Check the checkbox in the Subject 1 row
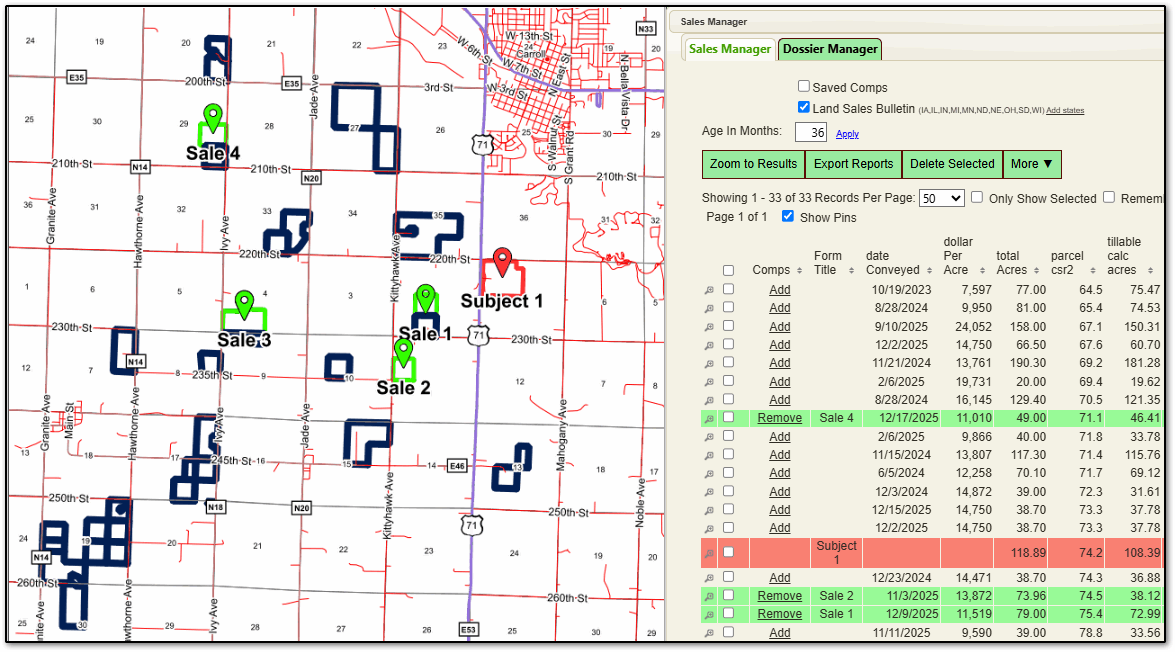Viewport: 1175px width, 652px height. tap(728, 552)
